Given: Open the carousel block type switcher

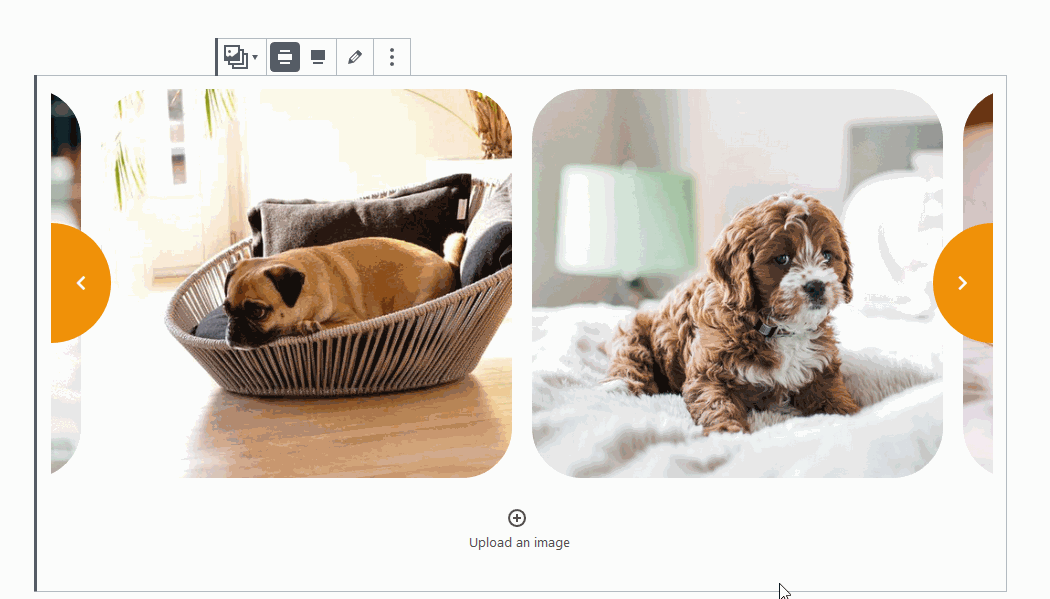Looking at the screenshot, I should pos(241,57).
